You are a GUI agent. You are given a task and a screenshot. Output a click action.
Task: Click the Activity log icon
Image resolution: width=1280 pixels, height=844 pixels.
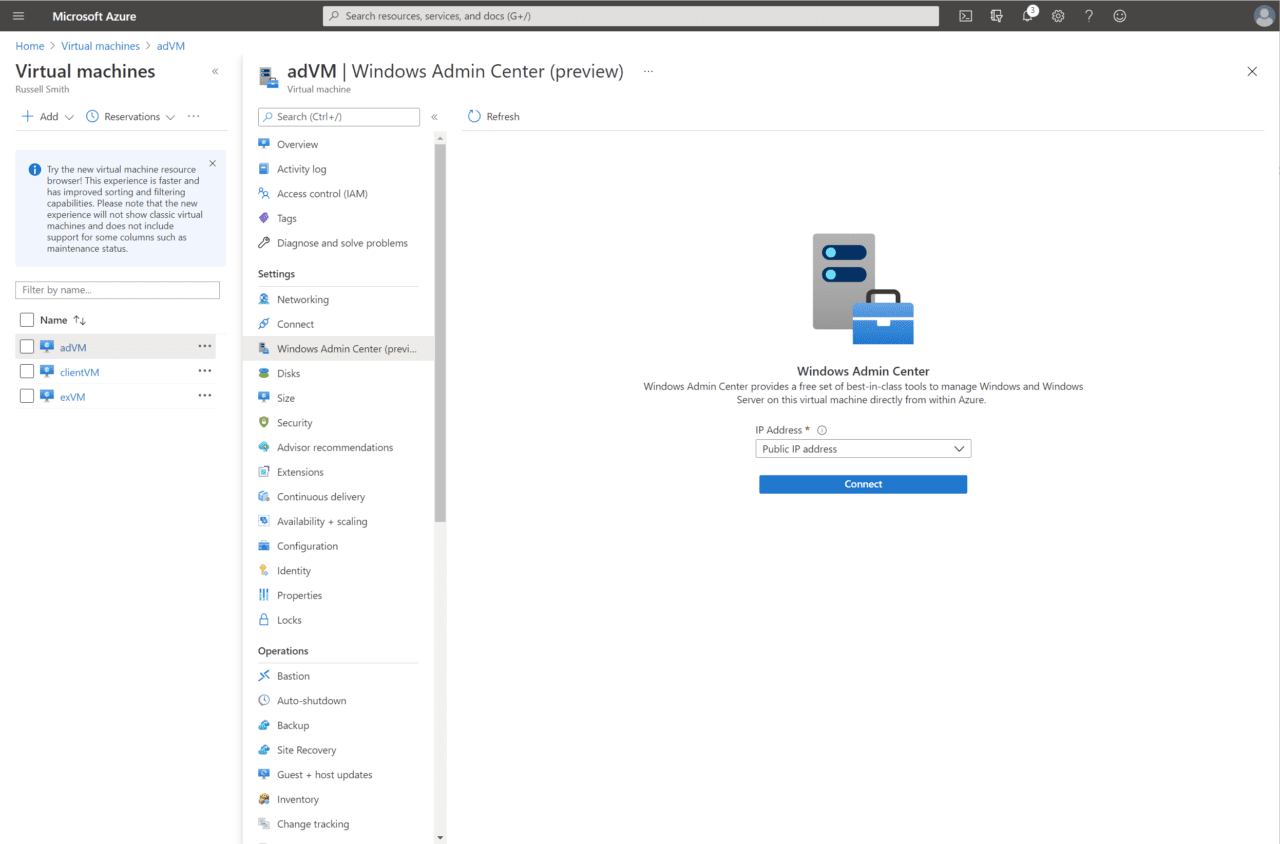(x=264, y=169)
